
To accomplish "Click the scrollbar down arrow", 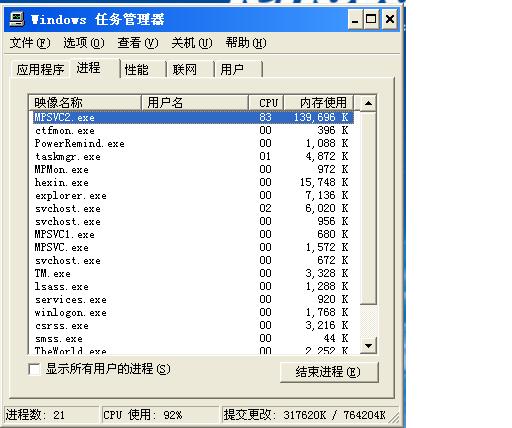I will (368, 345).
